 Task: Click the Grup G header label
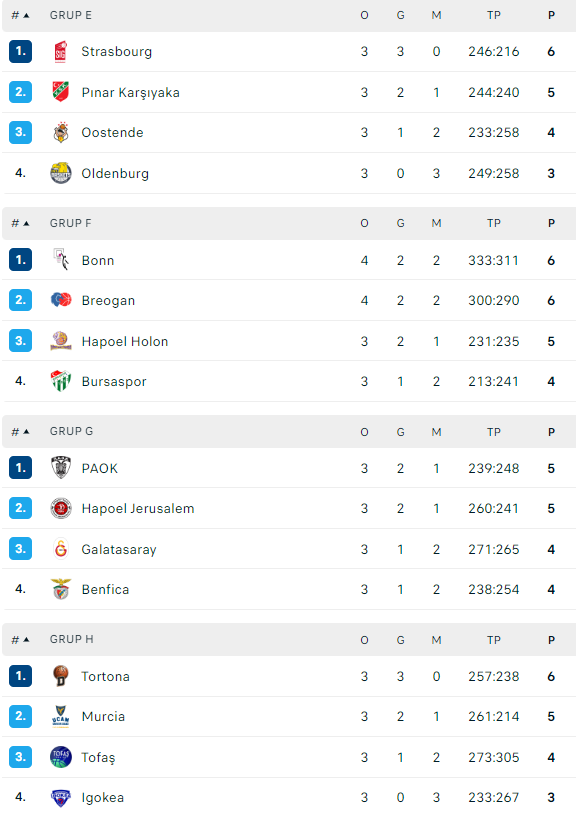click(71, 431)
